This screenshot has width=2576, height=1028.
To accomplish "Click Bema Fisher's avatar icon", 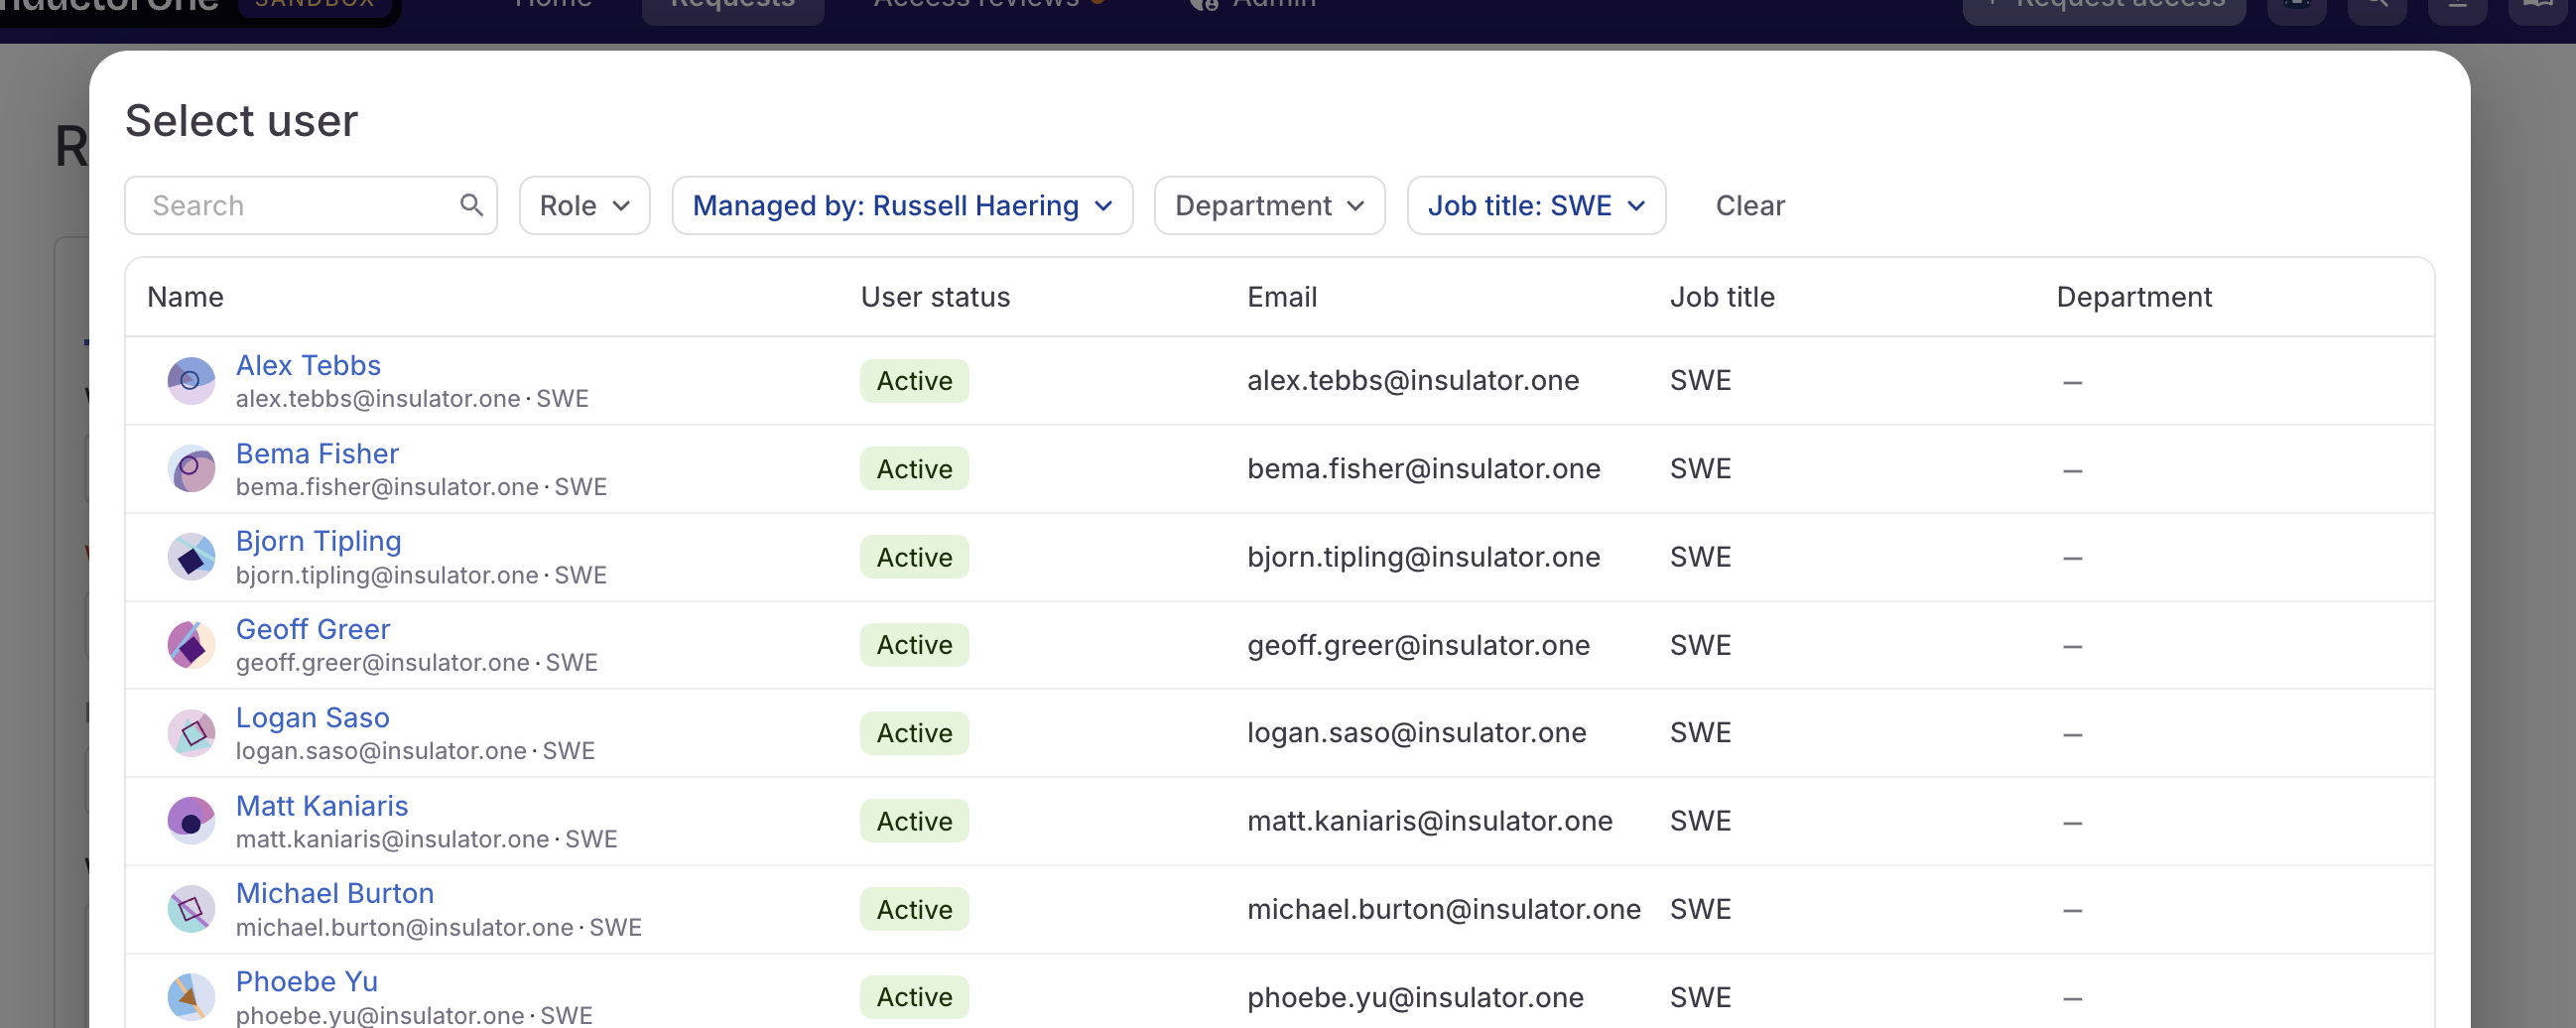I will click(x=190, y=468).
